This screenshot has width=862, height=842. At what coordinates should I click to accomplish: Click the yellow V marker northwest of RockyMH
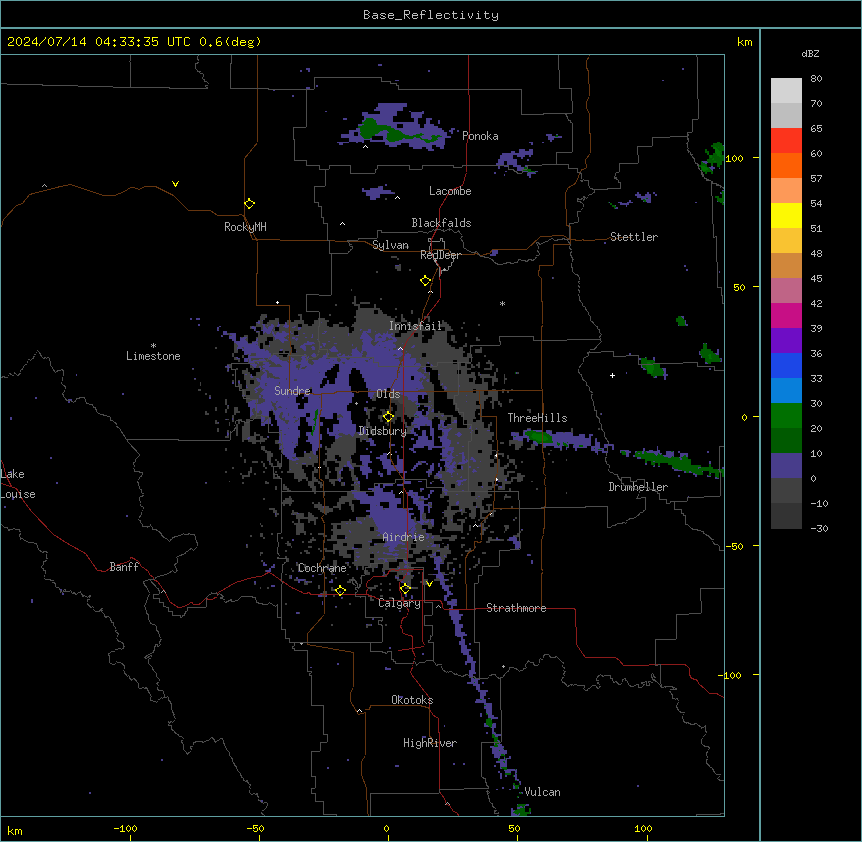coord(175,184)
